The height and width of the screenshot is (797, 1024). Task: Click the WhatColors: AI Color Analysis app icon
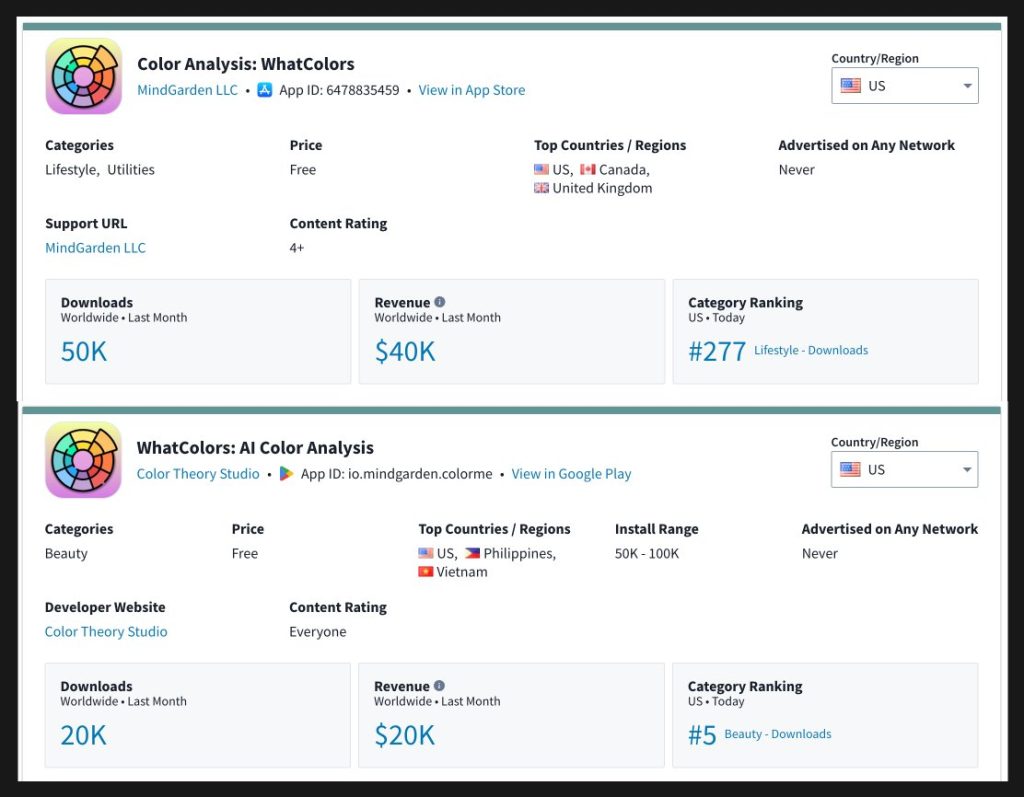83,460
